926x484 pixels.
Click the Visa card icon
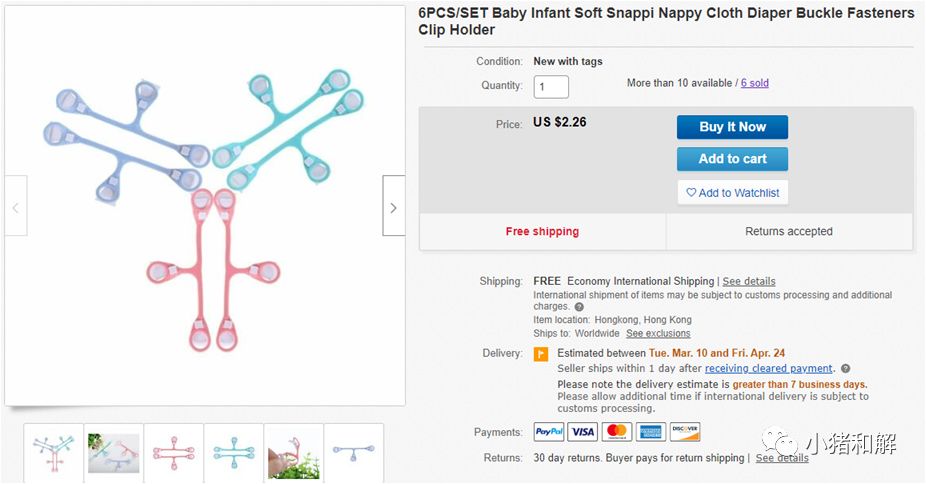click(583, 432)
